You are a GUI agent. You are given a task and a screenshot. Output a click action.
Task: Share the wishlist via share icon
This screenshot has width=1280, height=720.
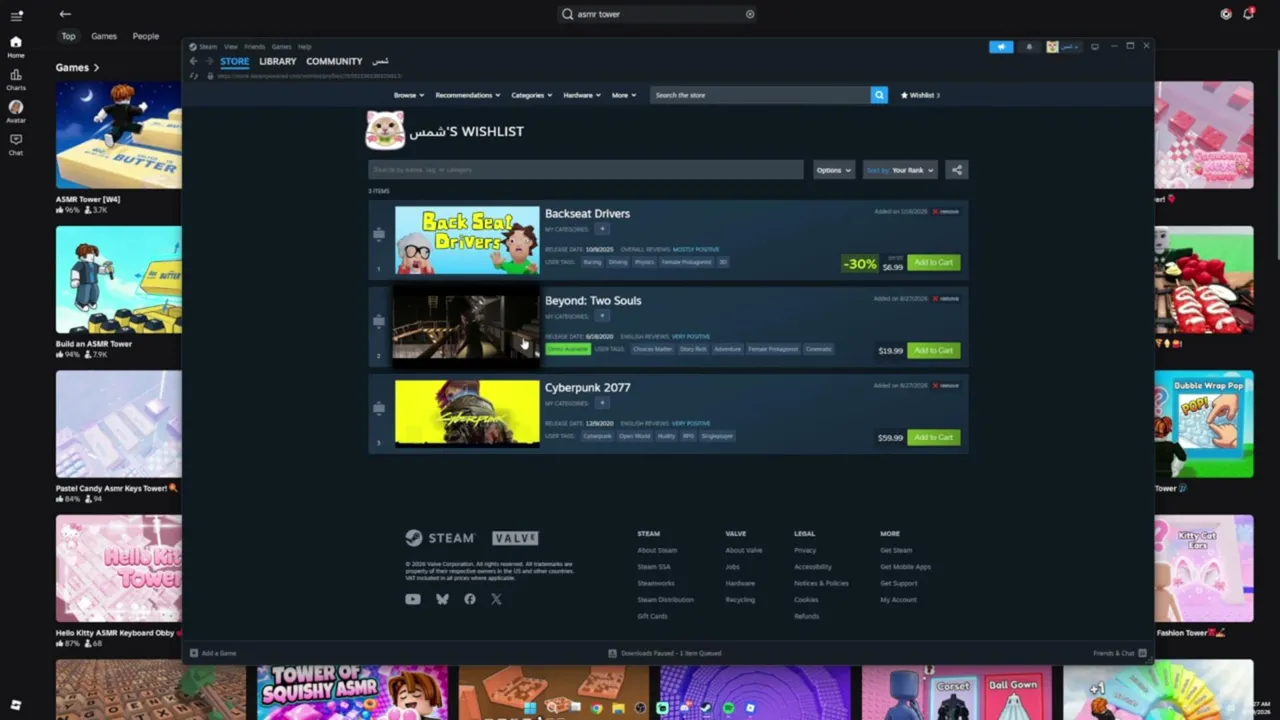click(x=957, y=170)
